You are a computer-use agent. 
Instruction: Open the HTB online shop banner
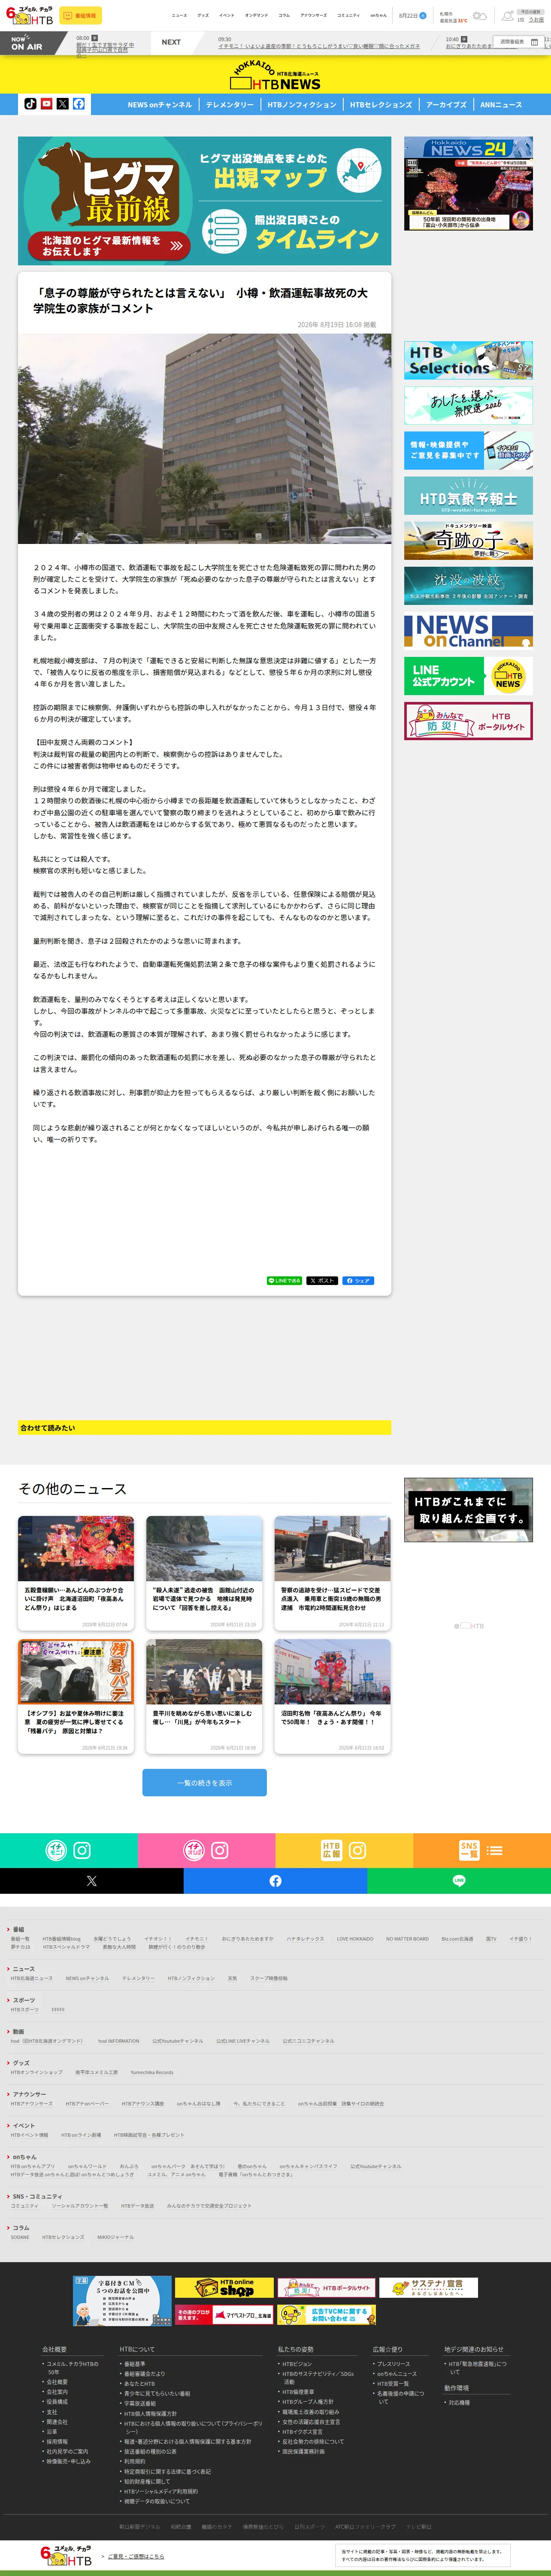coord(223,2287)
